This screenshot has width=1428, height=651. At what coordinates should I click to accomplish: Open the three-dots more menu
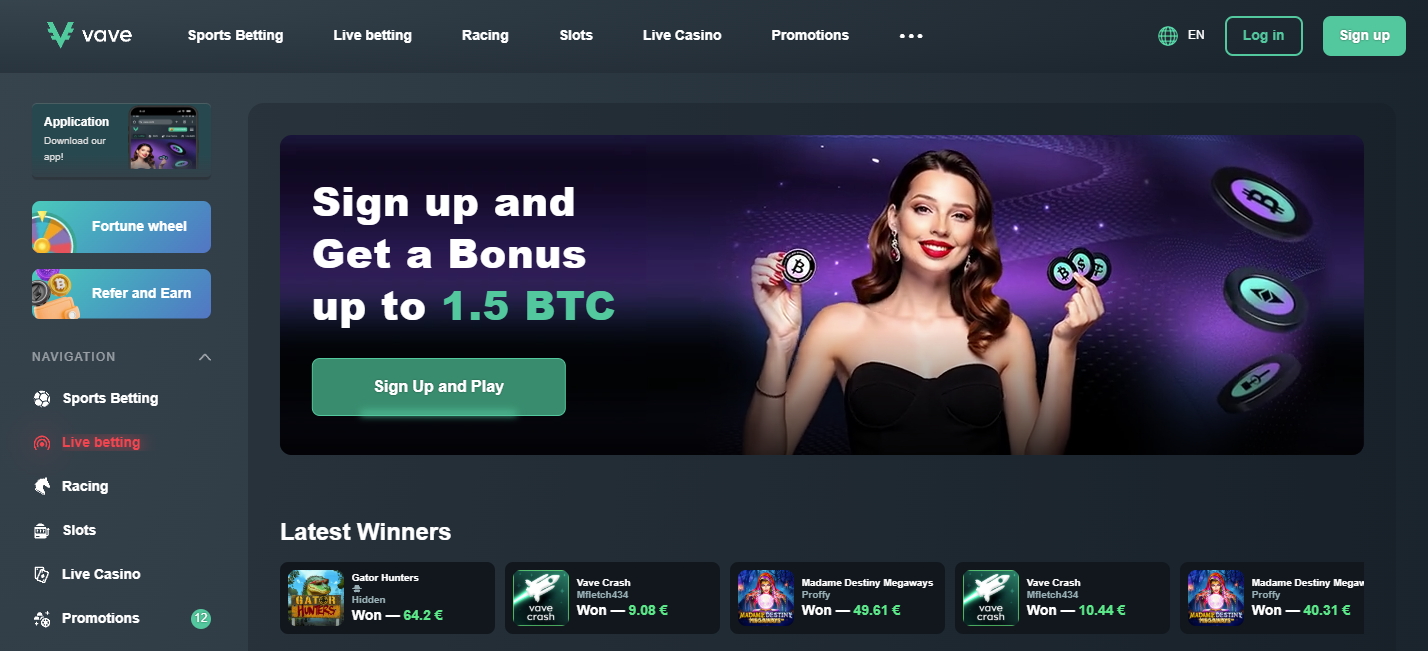pyautogui.click(x=911, y=35)
